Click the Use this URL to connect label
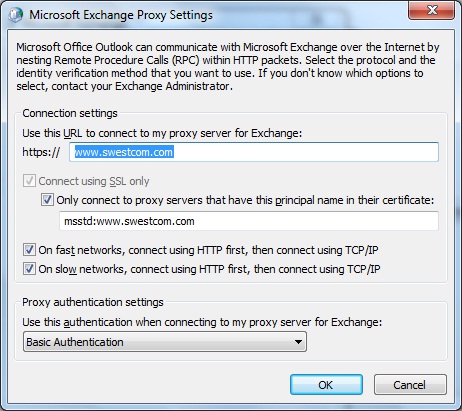This screenshot has height=411, width=462. [x=162, y=133]
